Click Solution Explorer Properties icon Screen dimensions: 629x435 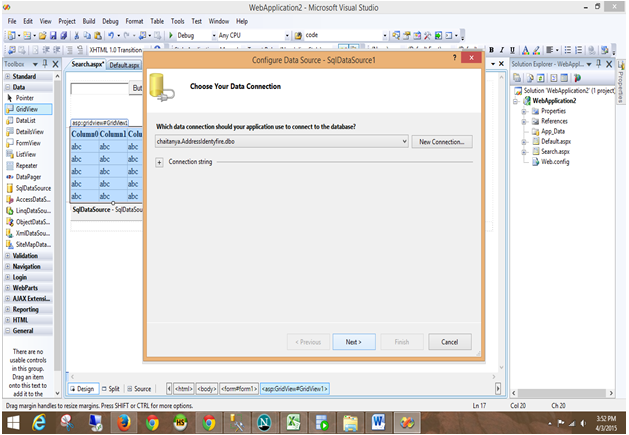(517, 78)
